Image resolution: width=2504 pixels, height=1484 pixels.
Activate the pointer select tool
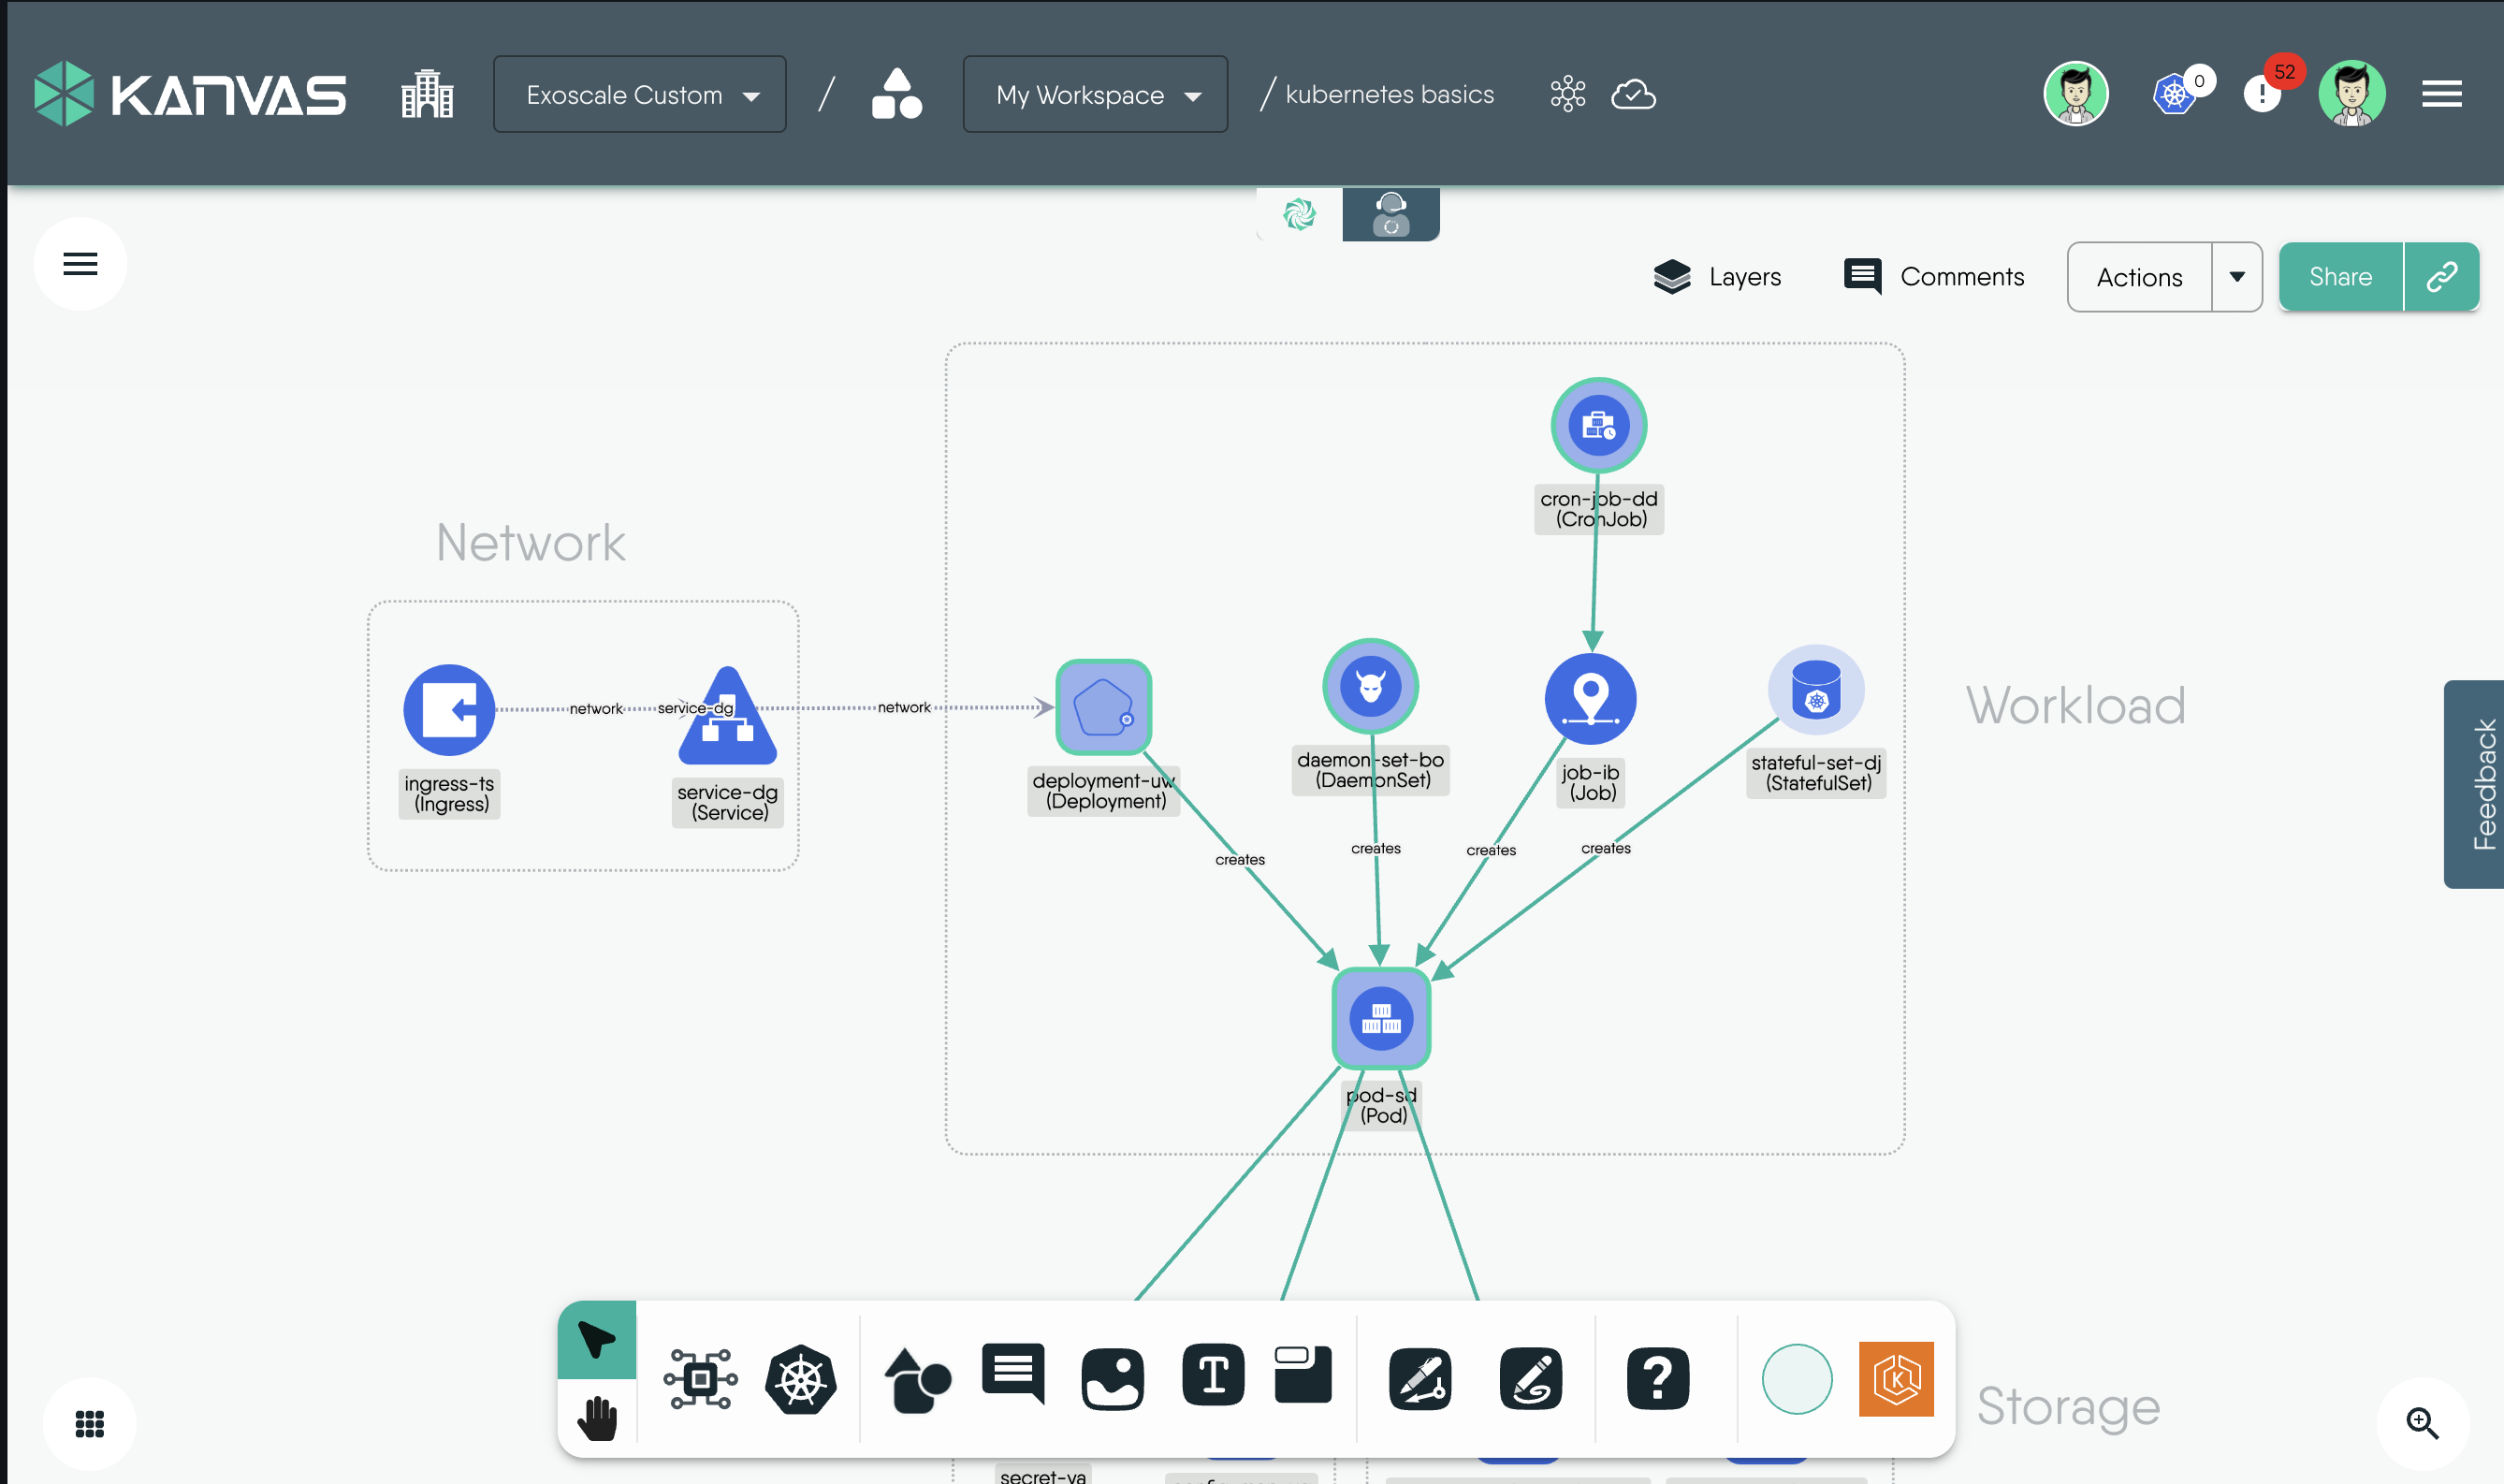(x=597, y=1340)
